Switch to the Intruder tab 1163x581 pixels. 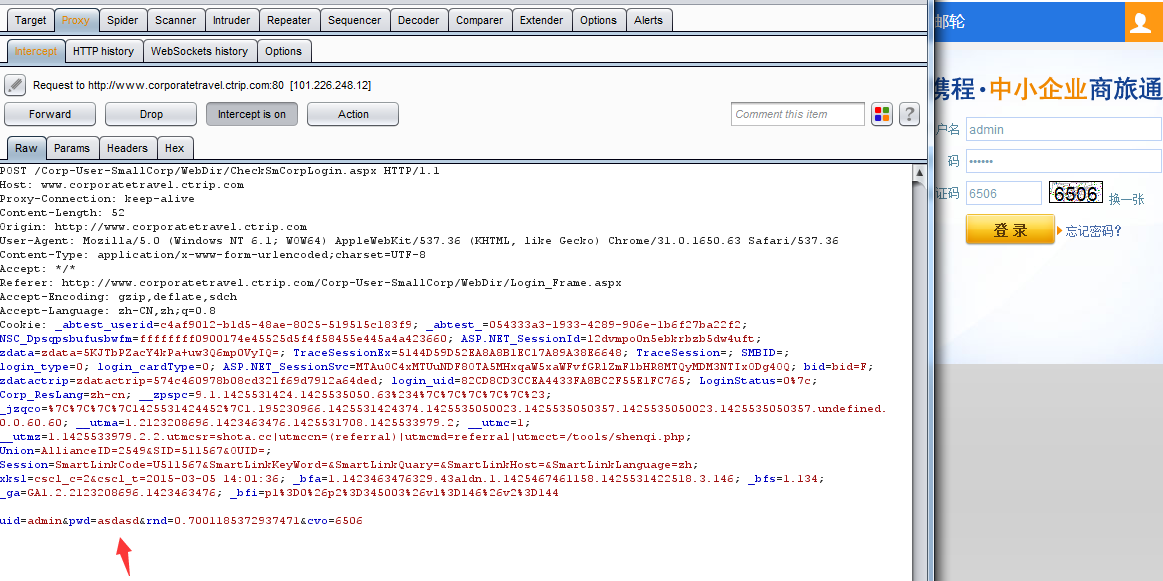pyautogui.click(x=231, y=20)
